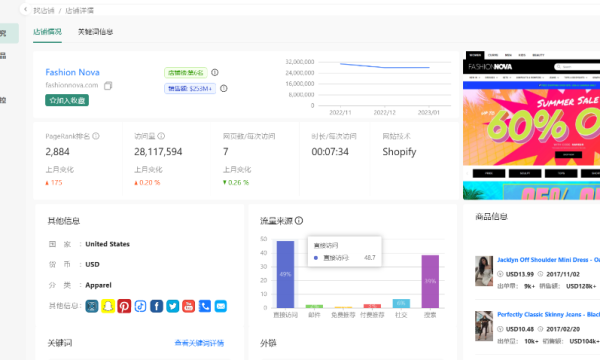Click the Jacklyn Off Shoulder Mini Dress thumbnail

click(x=484, y=271)
